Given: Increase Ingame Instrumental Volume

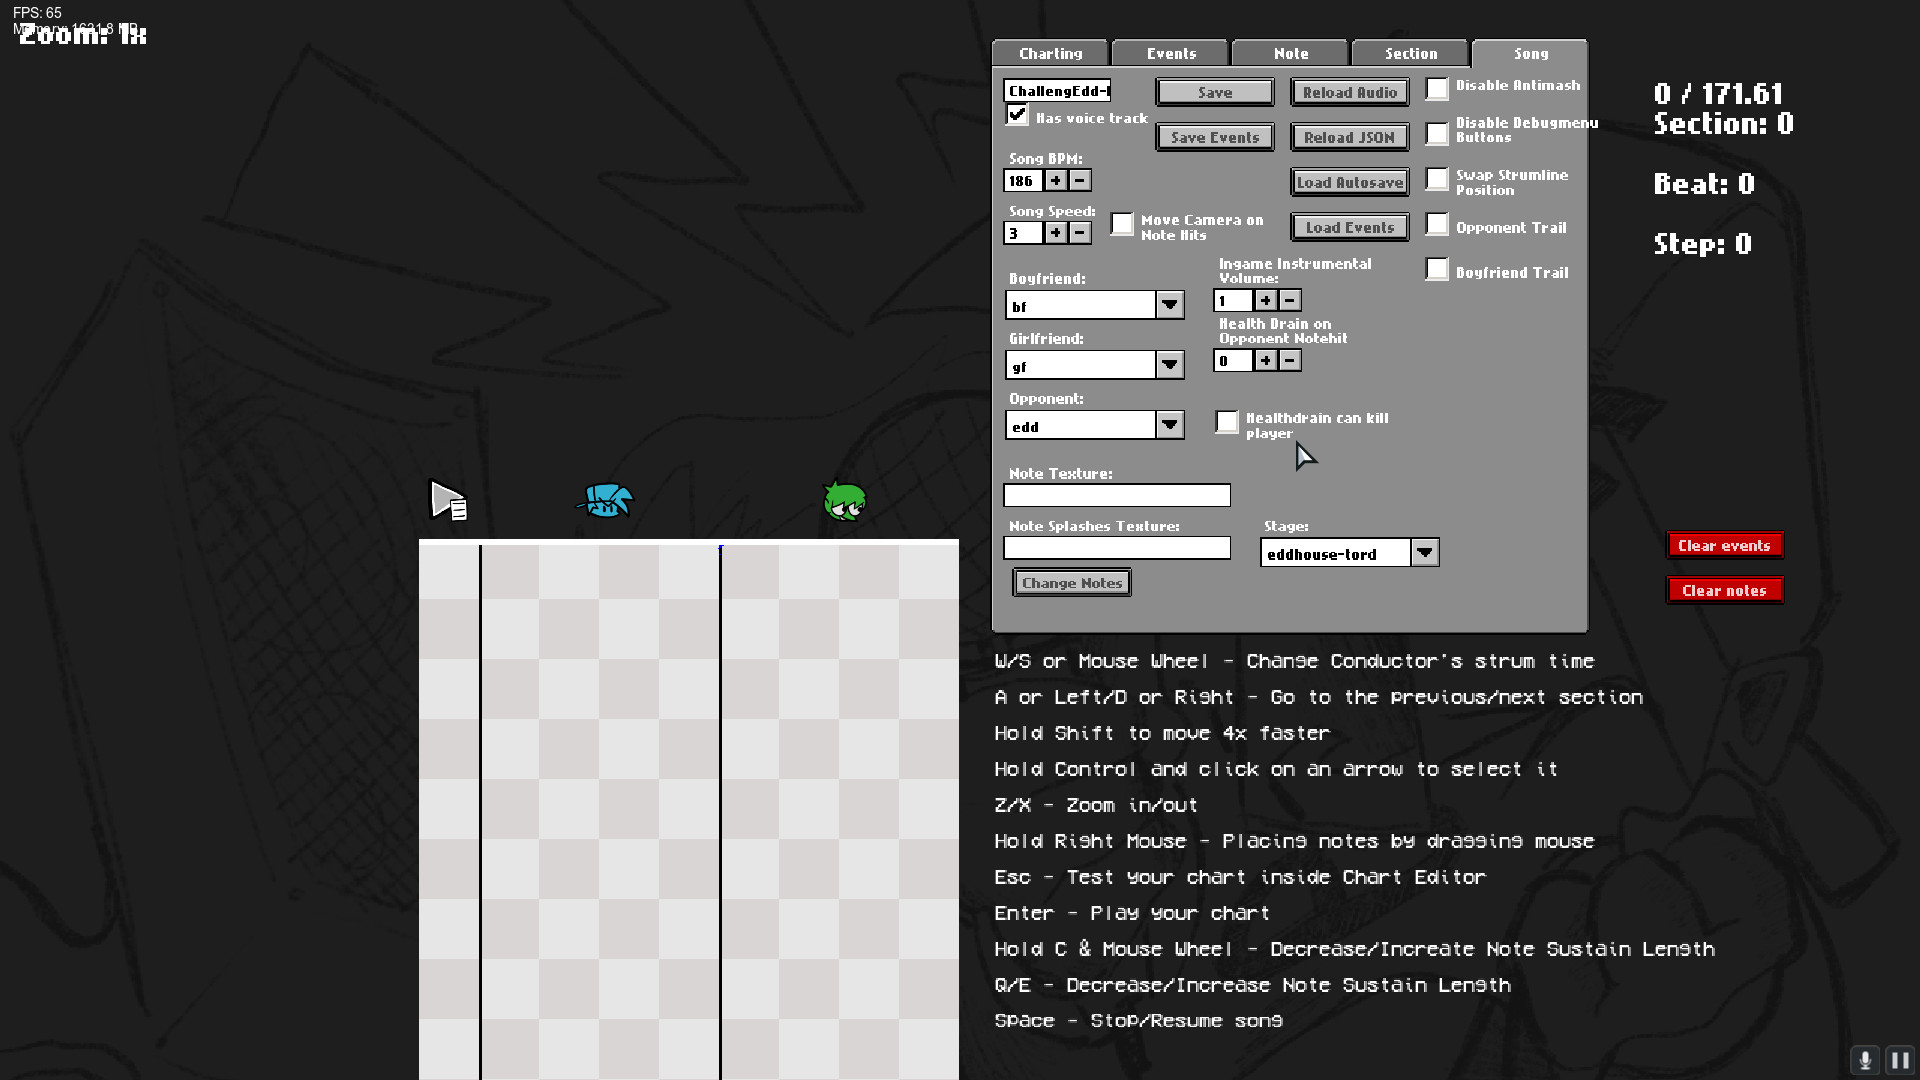Looking at the screenshot, I should 1266,300.
